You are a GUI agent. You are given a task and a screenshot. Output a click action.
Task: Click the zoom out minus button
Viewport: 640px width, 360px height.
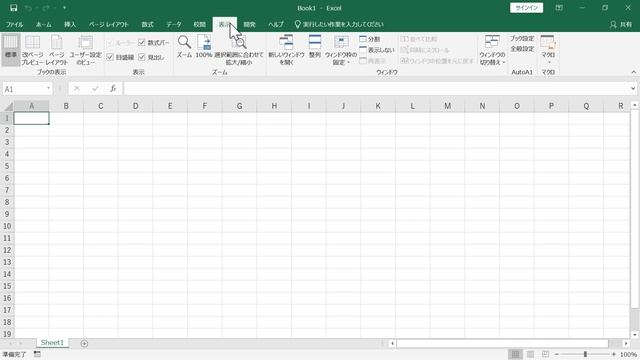click(x=557, y=354)
